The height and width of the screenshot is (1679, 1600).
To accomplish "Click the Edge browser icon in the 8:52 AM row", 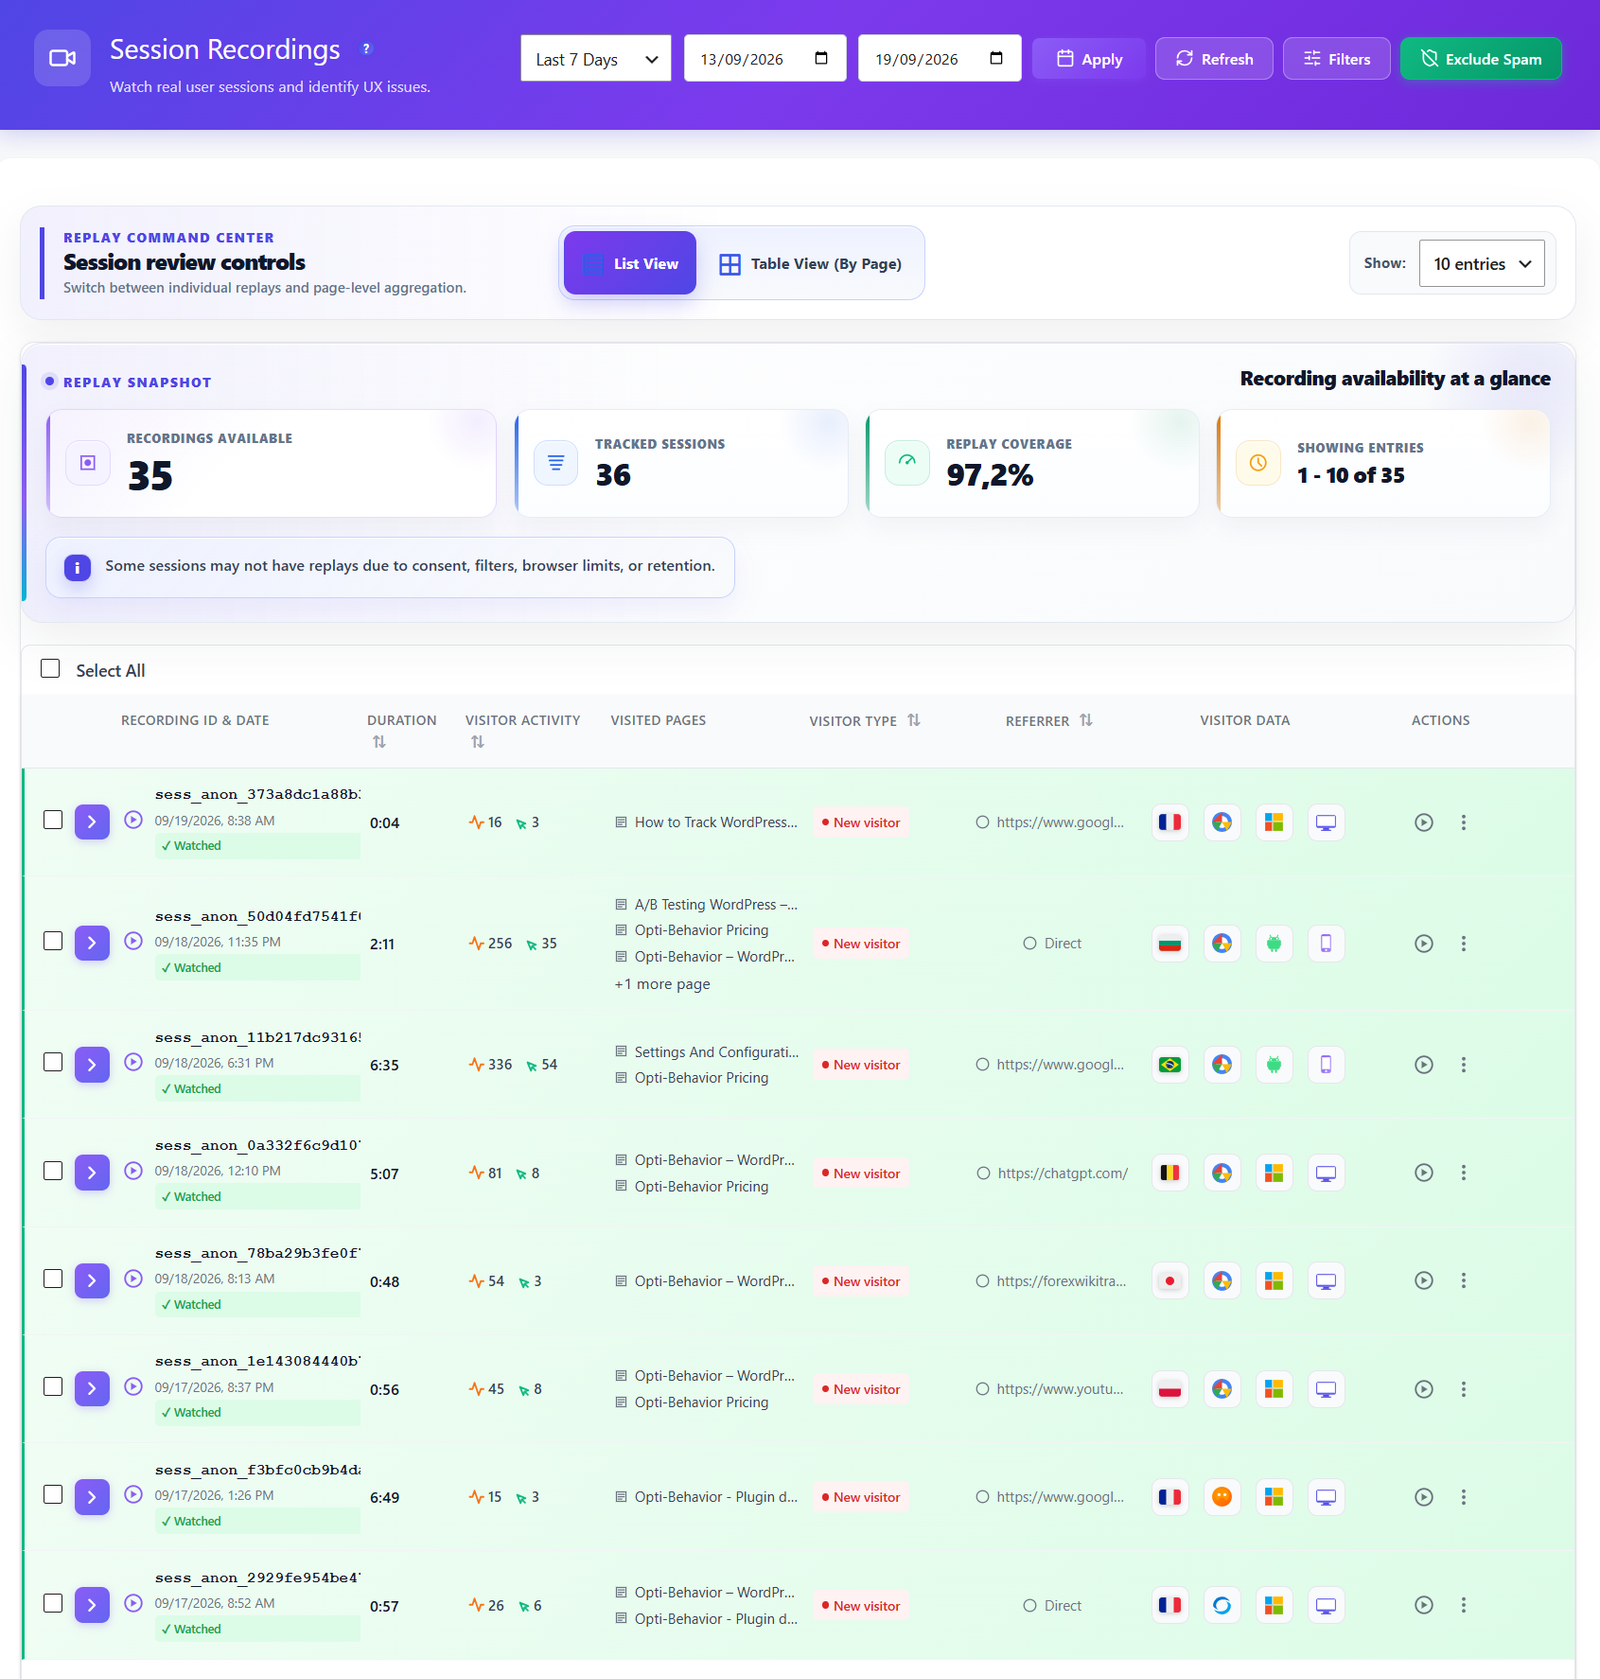I will coord(1222,1605).
